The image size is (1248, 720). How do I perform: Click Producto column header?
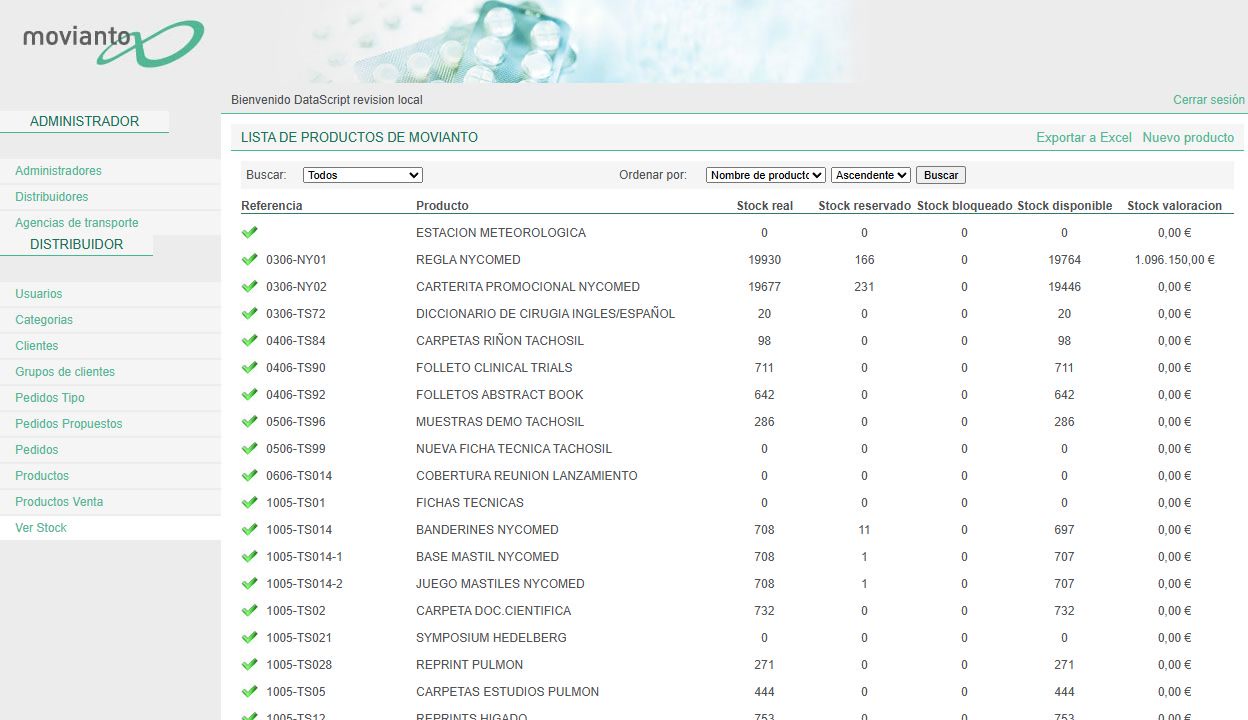point(442,206)
